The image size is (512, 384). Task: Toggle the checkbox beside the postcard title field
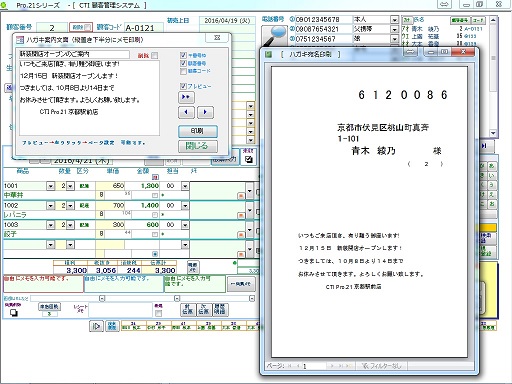[x=154, y=55]
